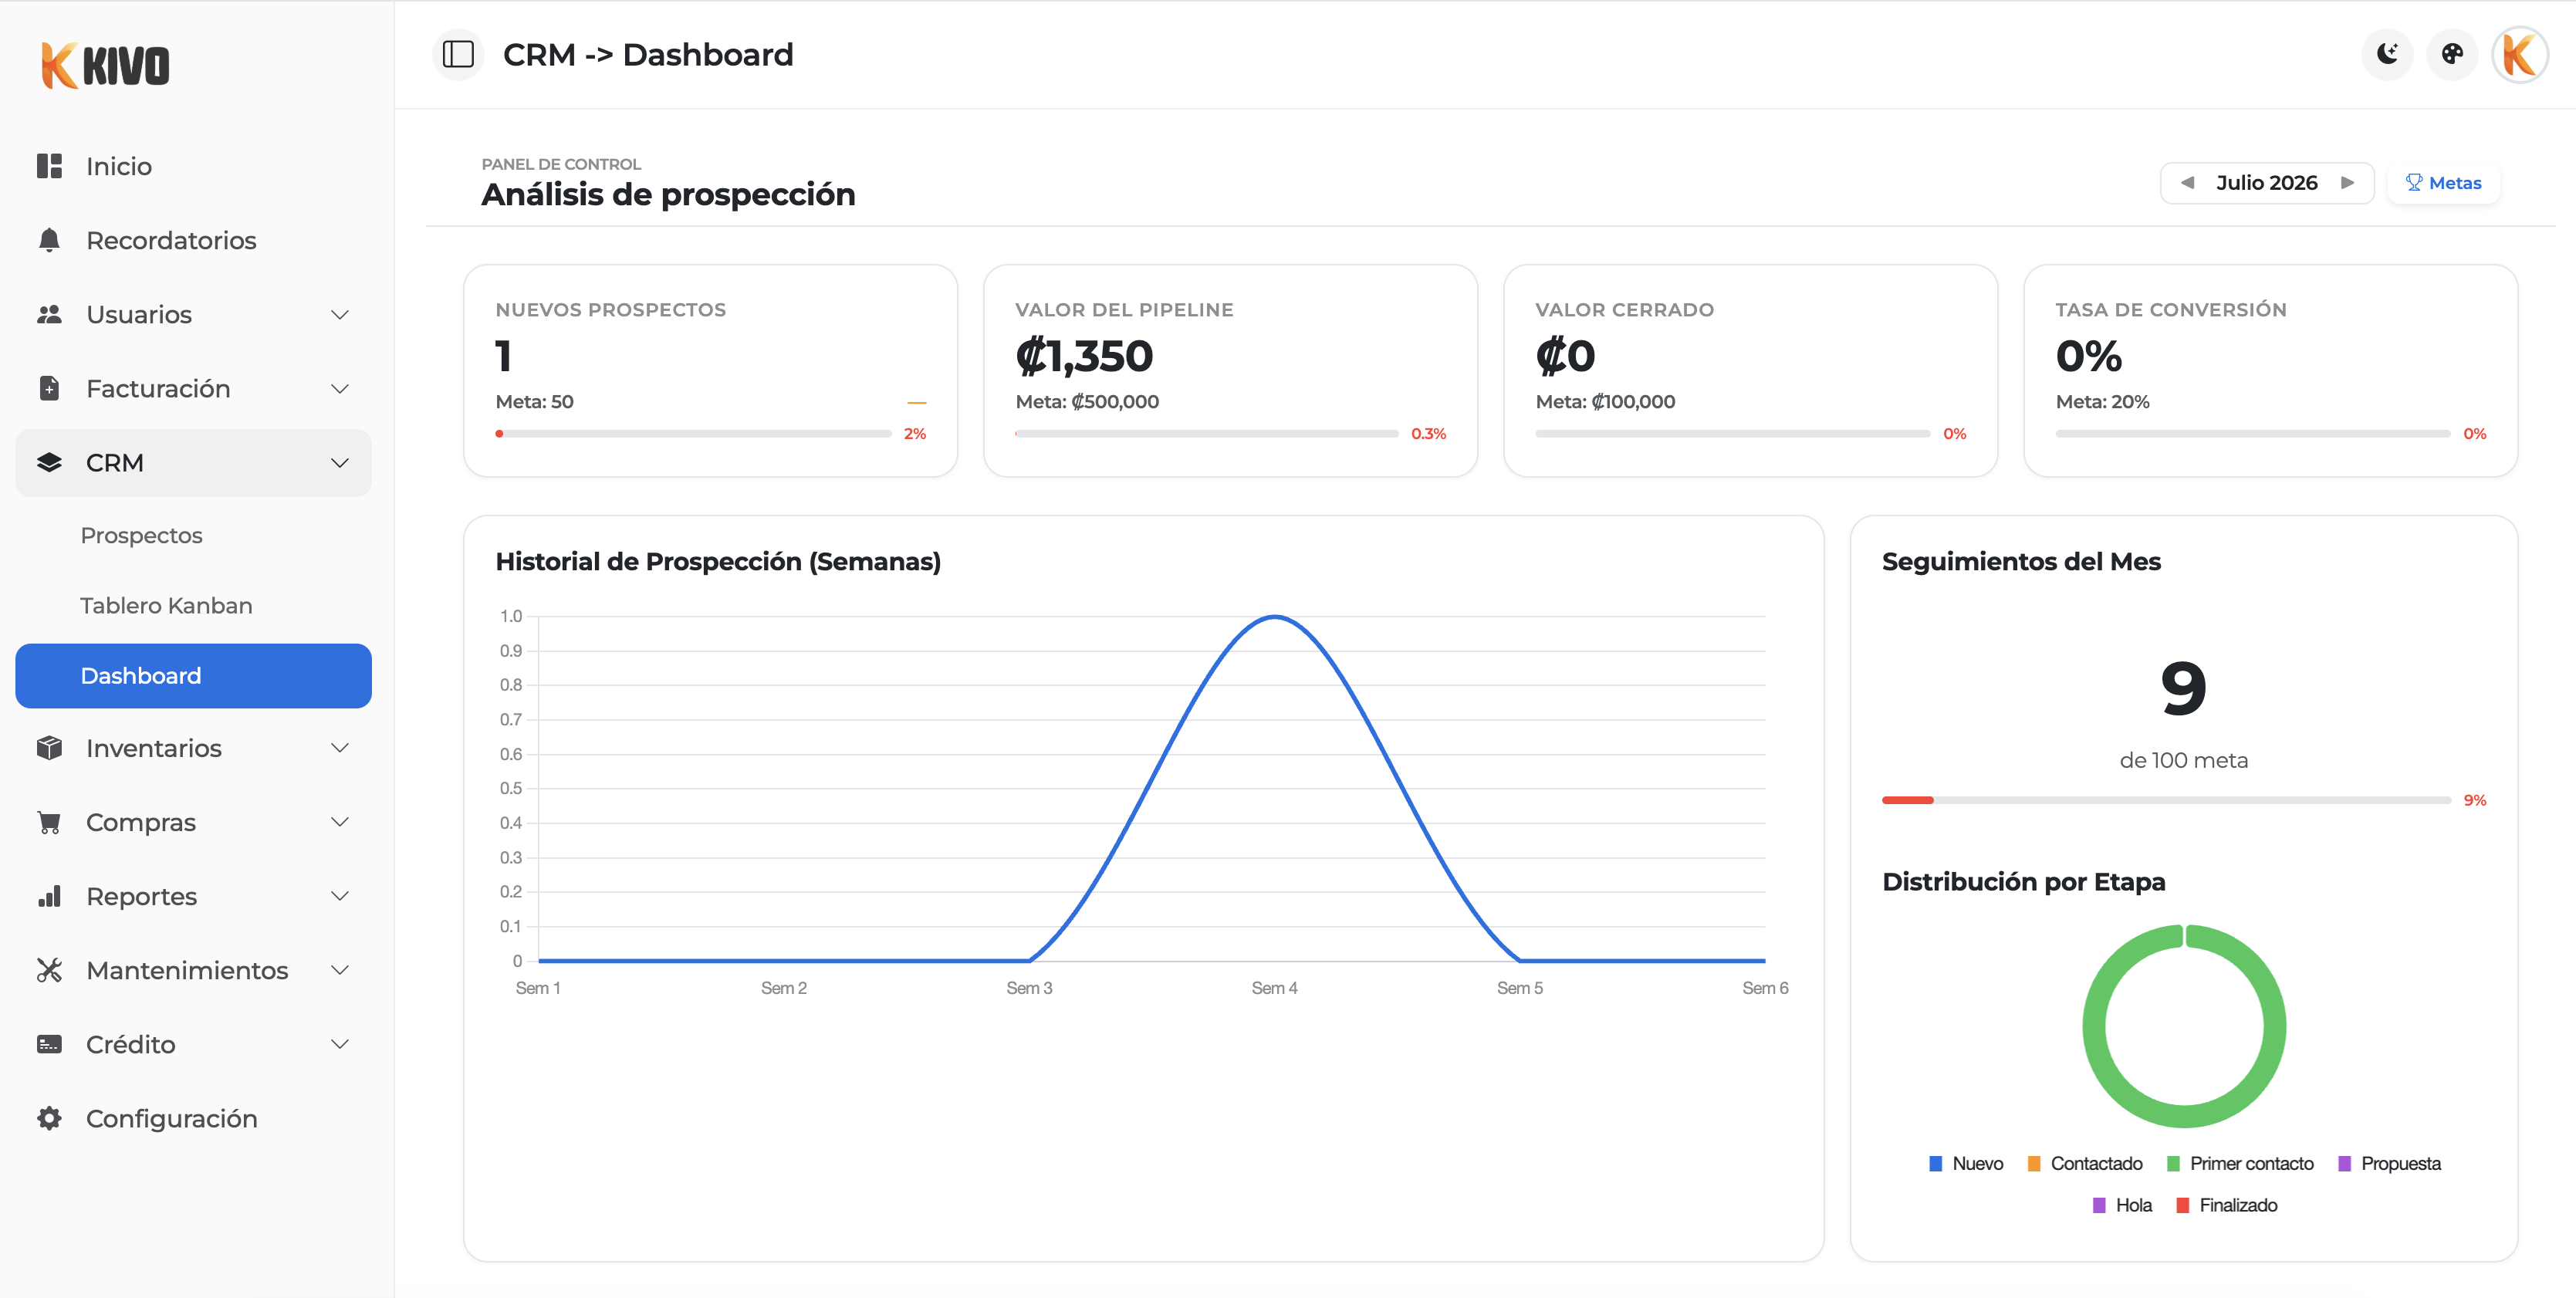Click the Inventarios box icon
The height and width of the screenshot is (1298, 2576).
(49, 748)
